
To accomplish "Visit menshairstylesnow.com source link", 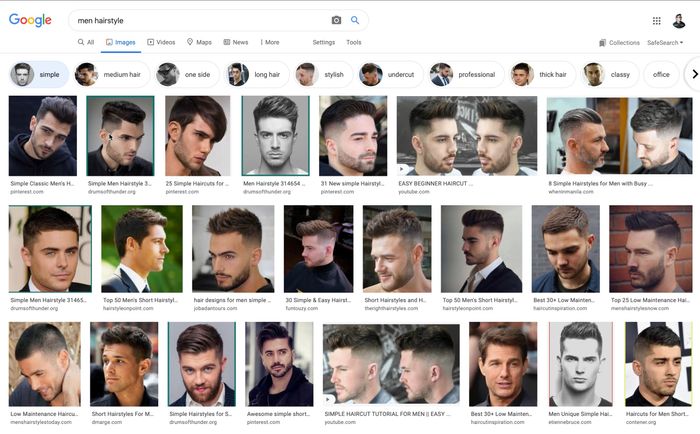I will [x=640, y=308].
